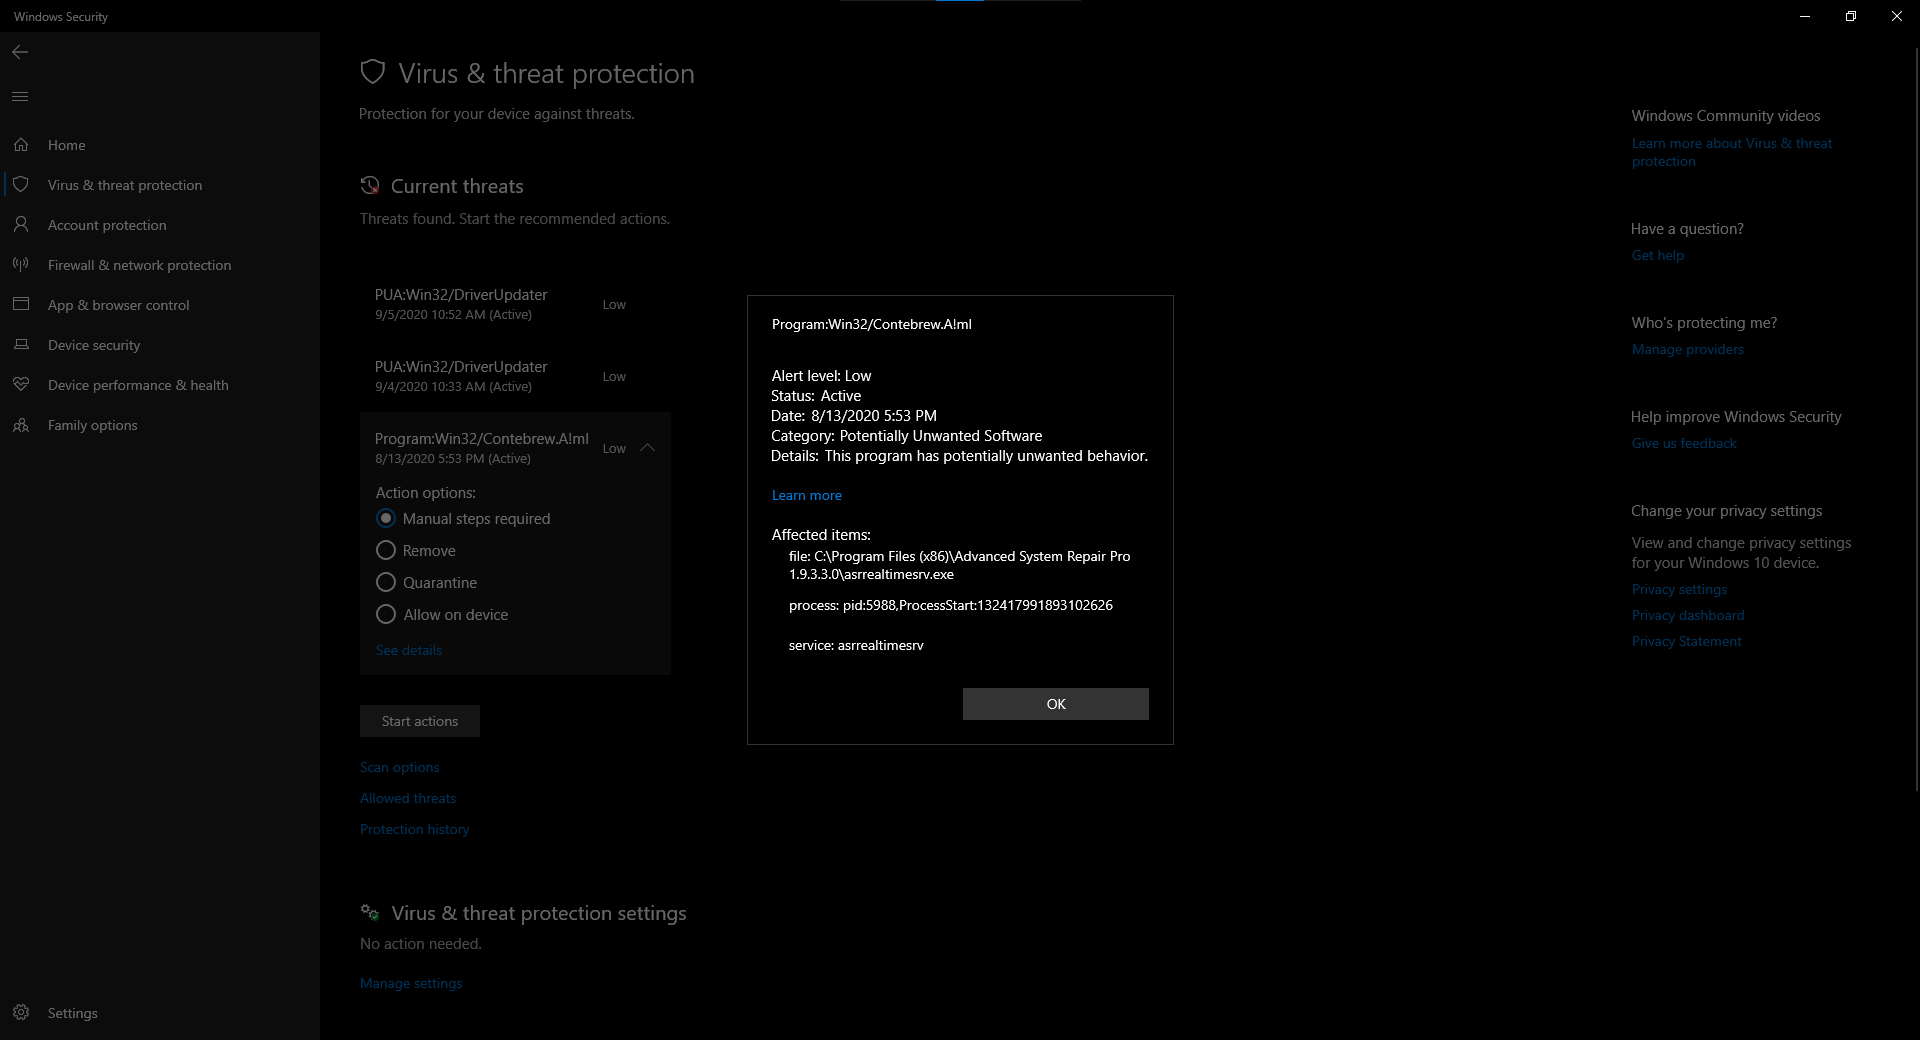
Task: Click the vertical scrollbar on right edge
Action: 1915,420
